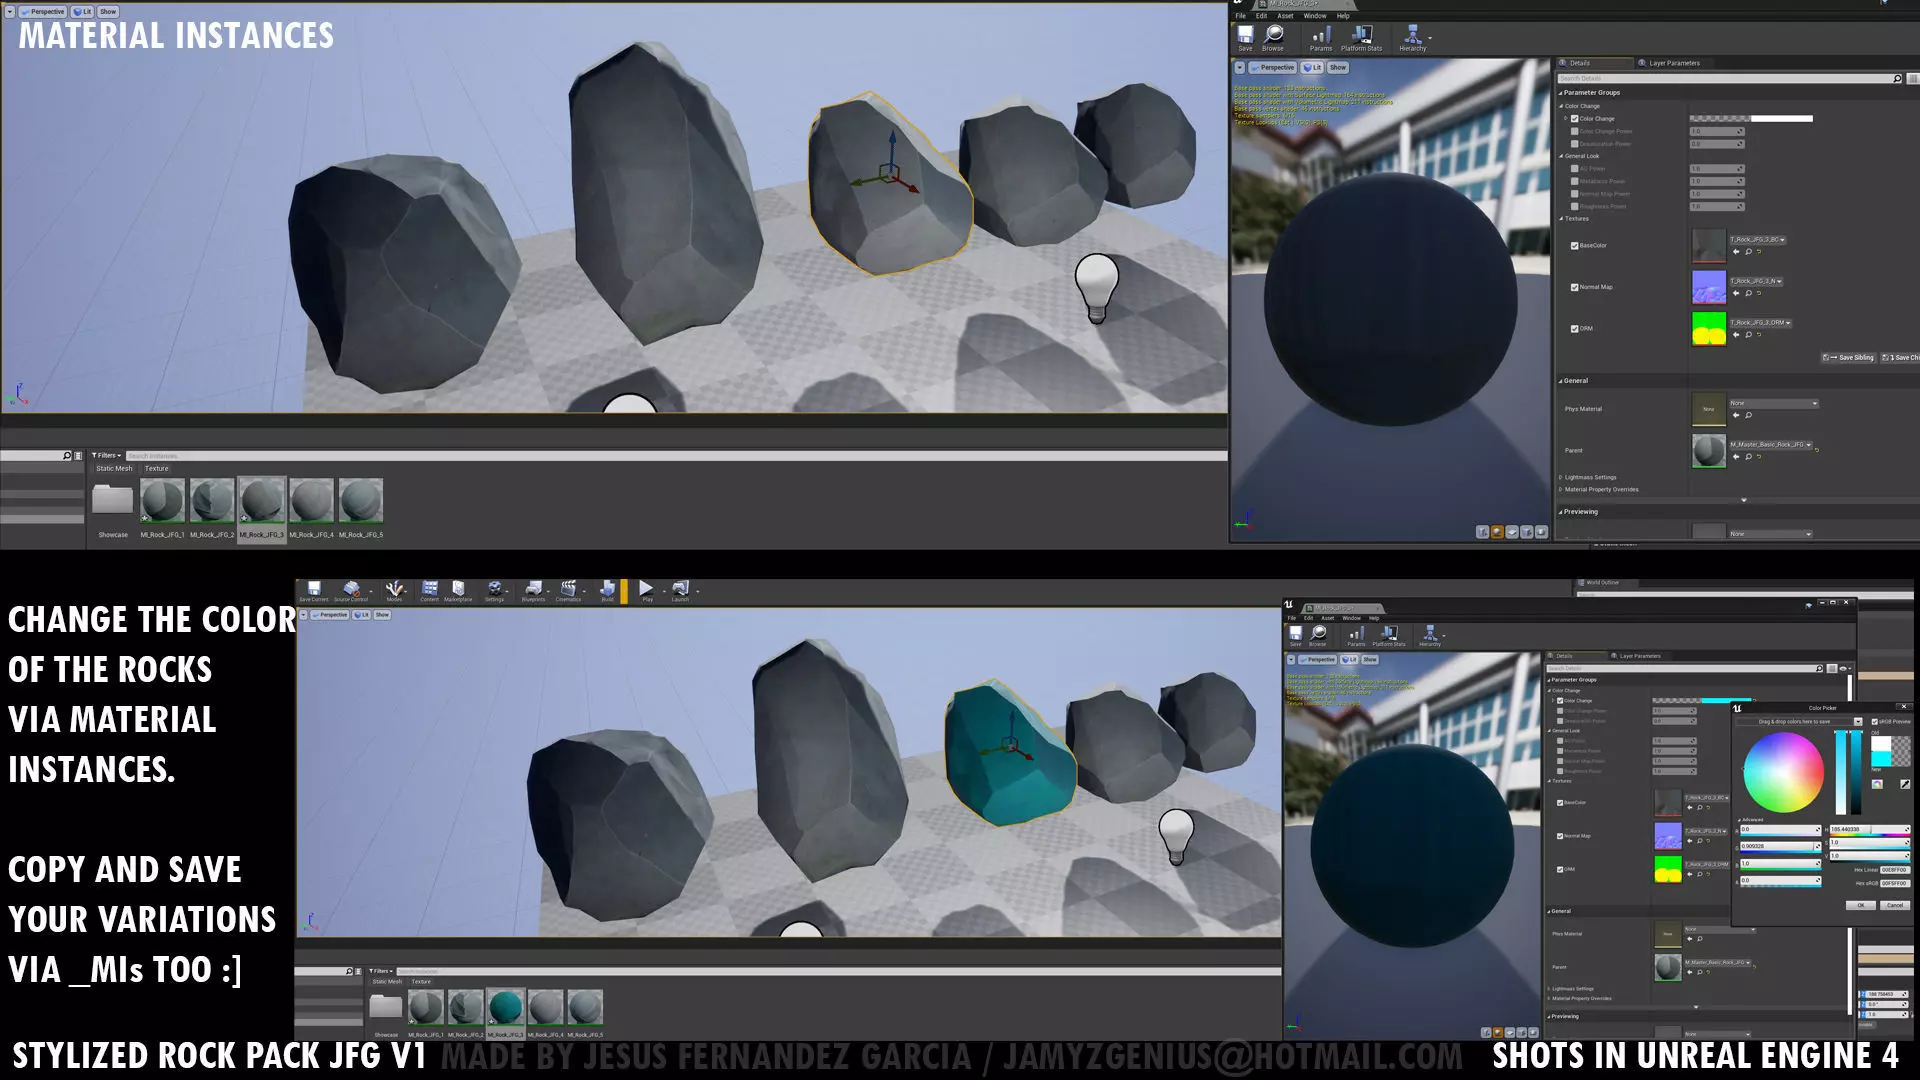
Task: Click the Hex sRGB field in Color Picker
Action: pyautogui.click(x=1895, y=883)
